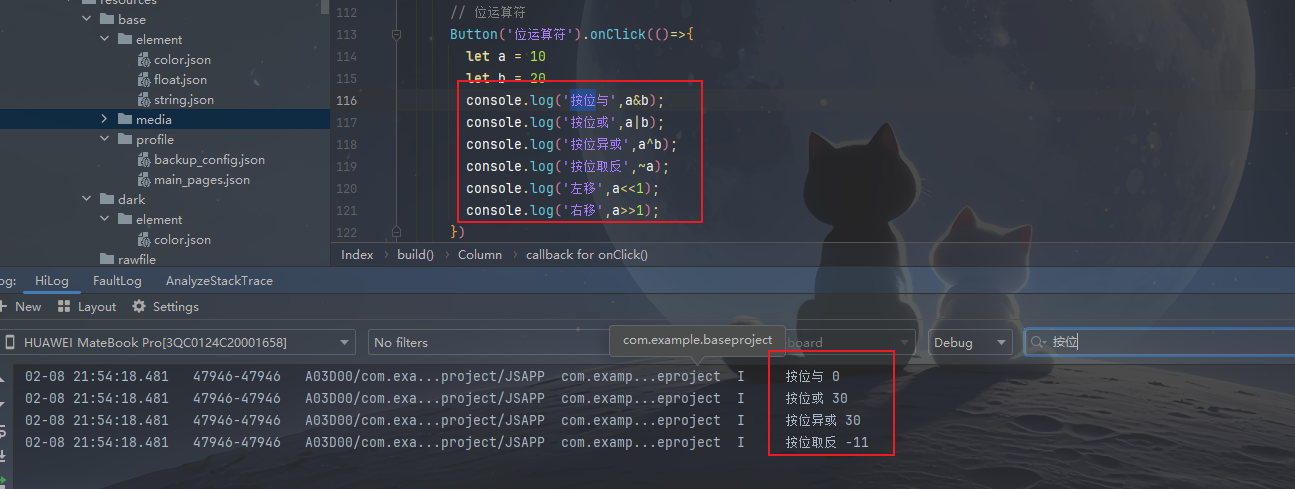Collapse the element folder under dark
The height and width of the screenshot is (489, 1295).
104,220
